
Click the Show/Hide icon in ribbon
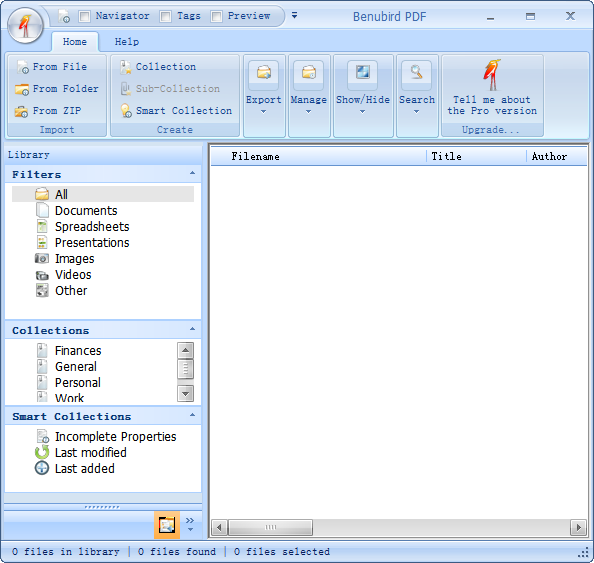point(363,73)
